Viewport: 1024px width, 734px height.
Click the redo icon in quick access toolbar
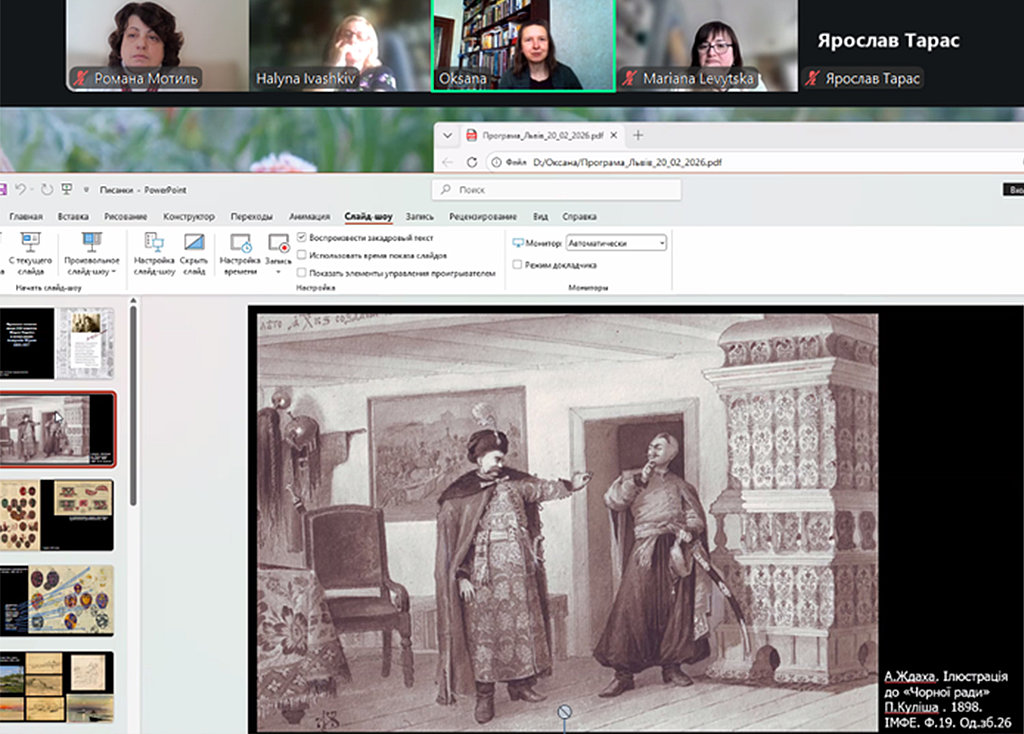(x=46, y=189)
